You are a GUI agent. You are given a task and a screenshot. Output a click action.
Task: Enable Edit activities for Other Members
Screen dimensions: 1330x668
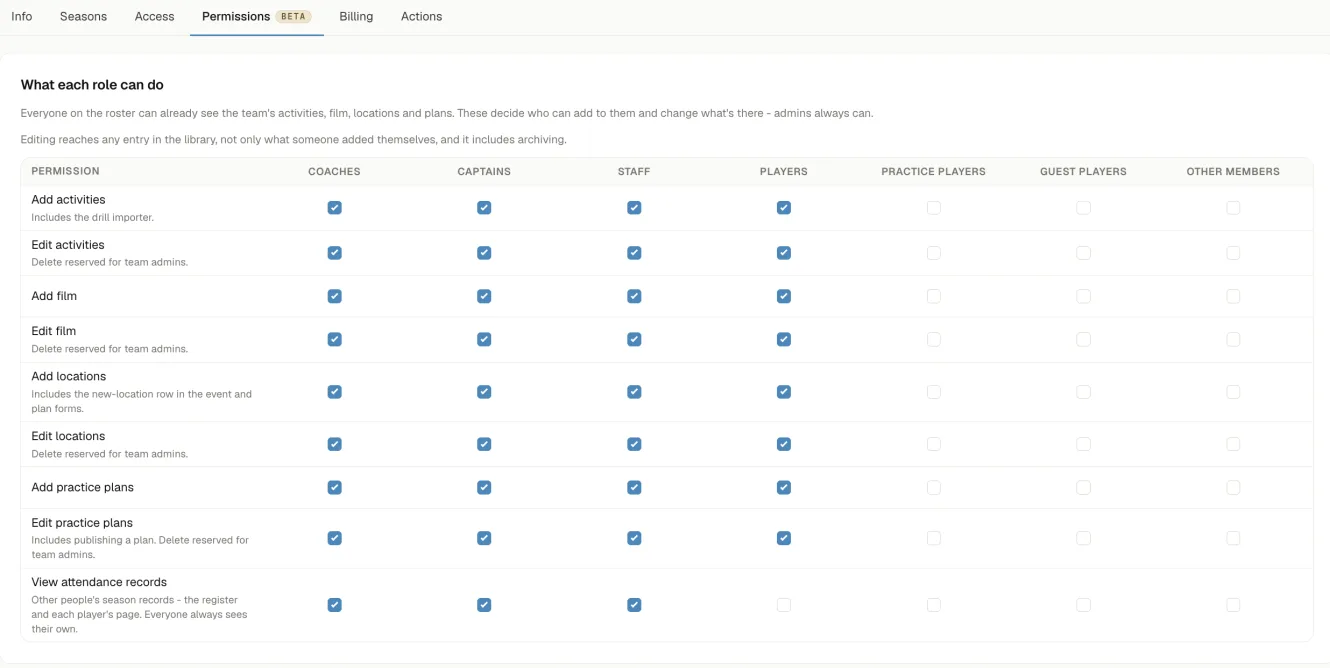click(x=1233, y=253)
